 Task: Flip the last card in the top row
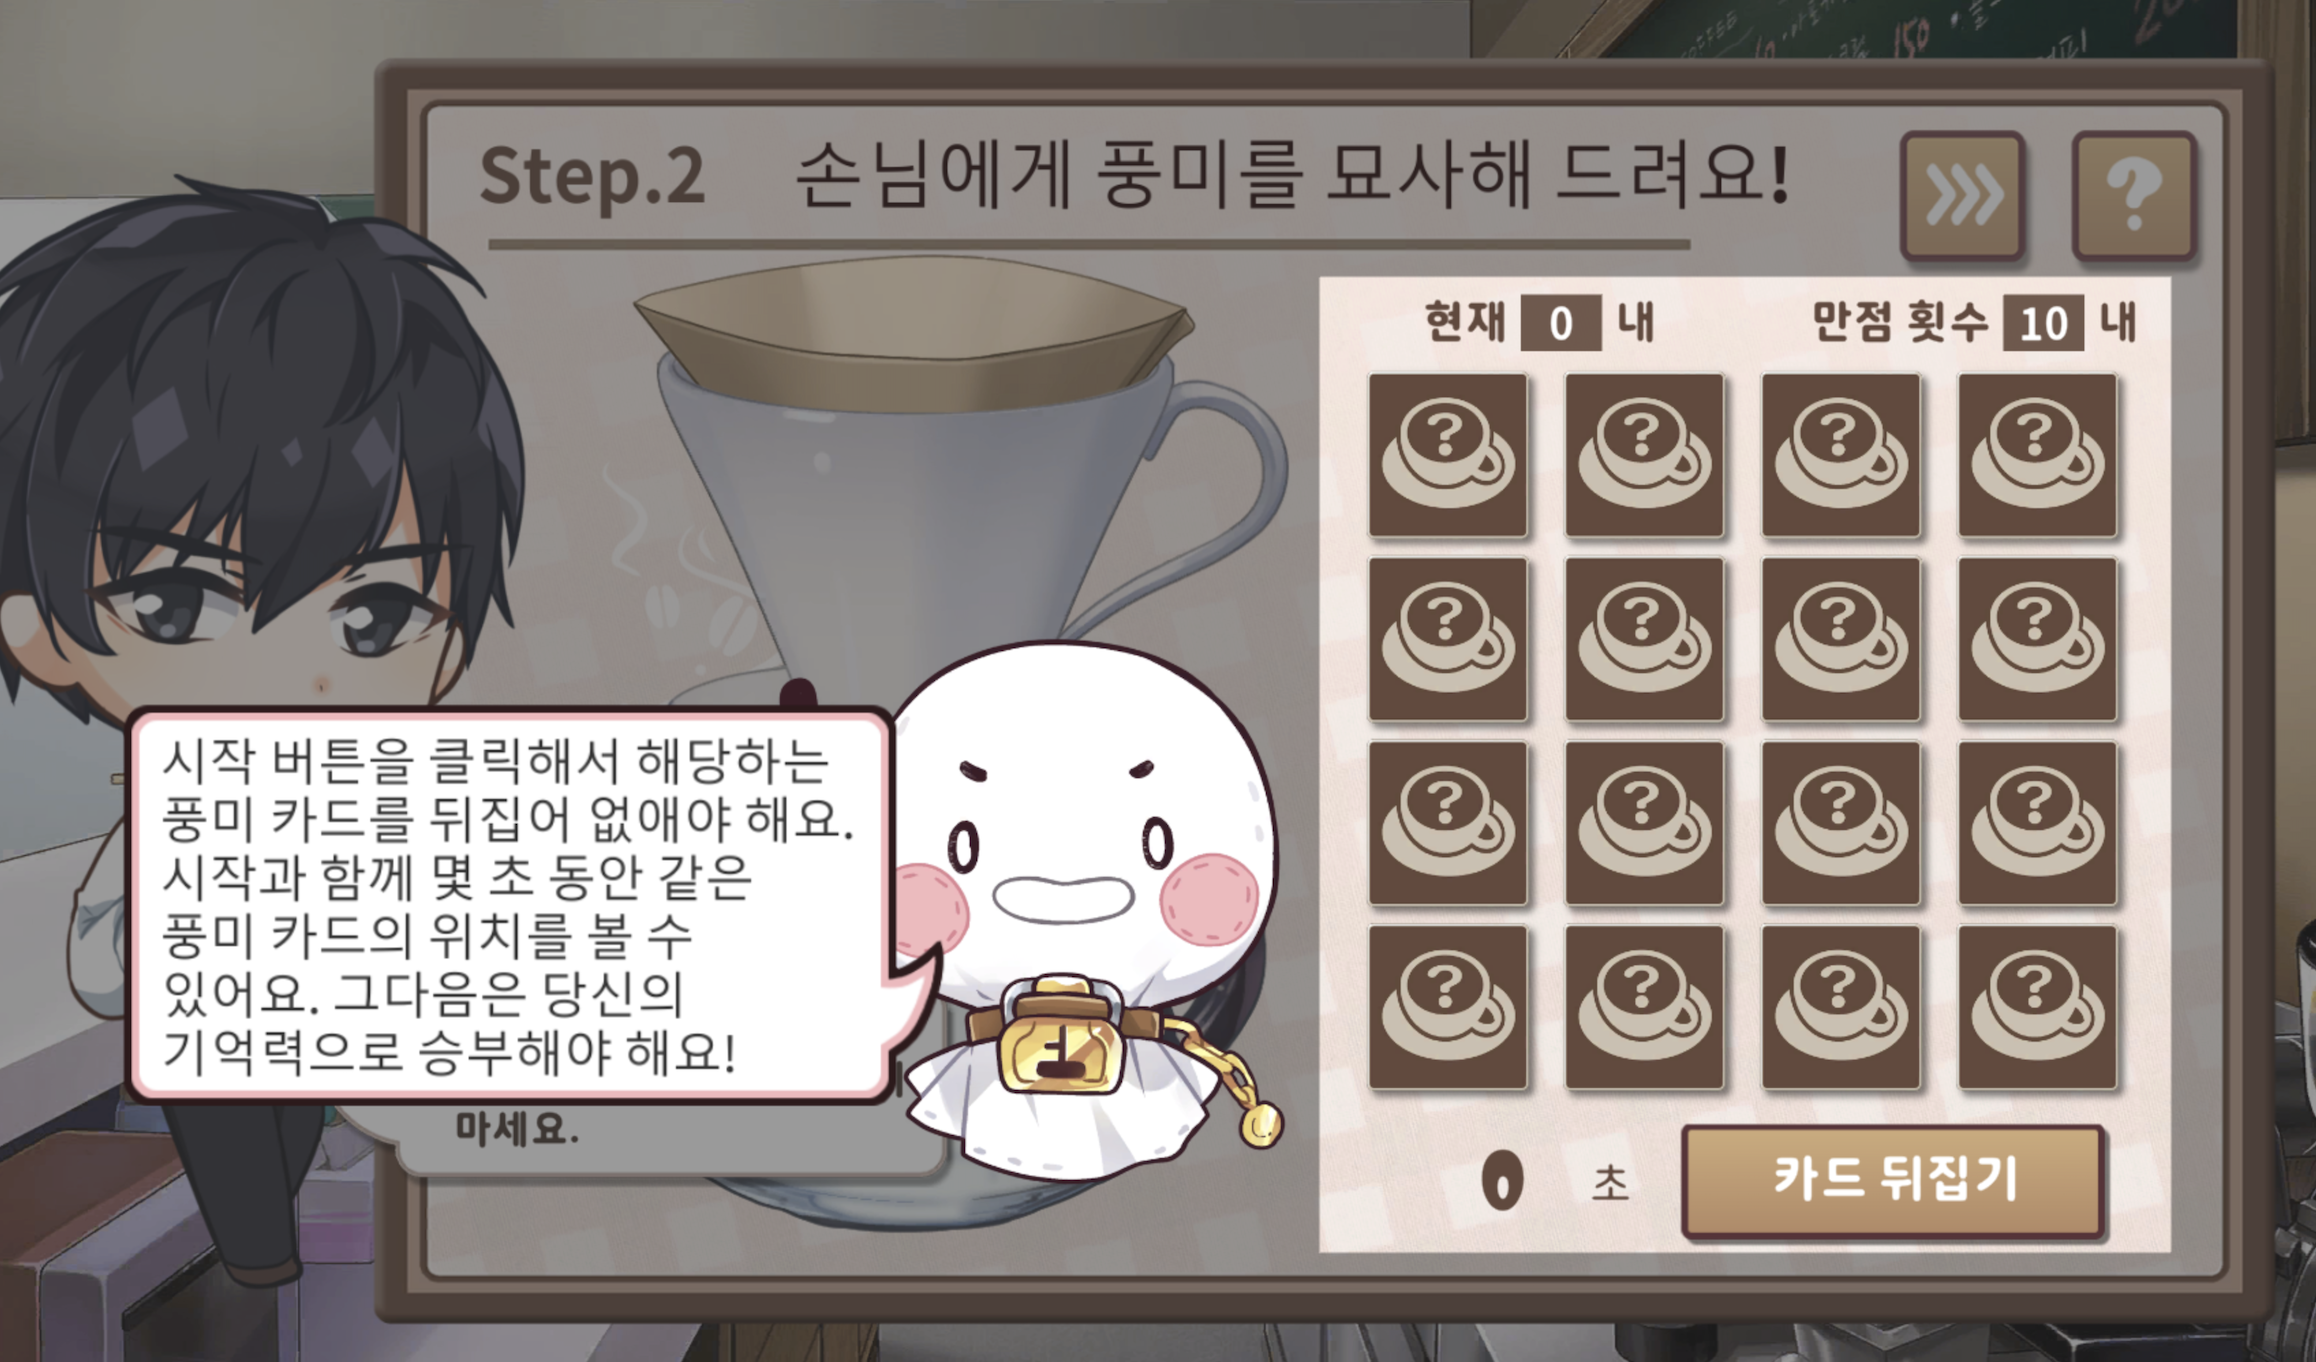(2038, 456)
